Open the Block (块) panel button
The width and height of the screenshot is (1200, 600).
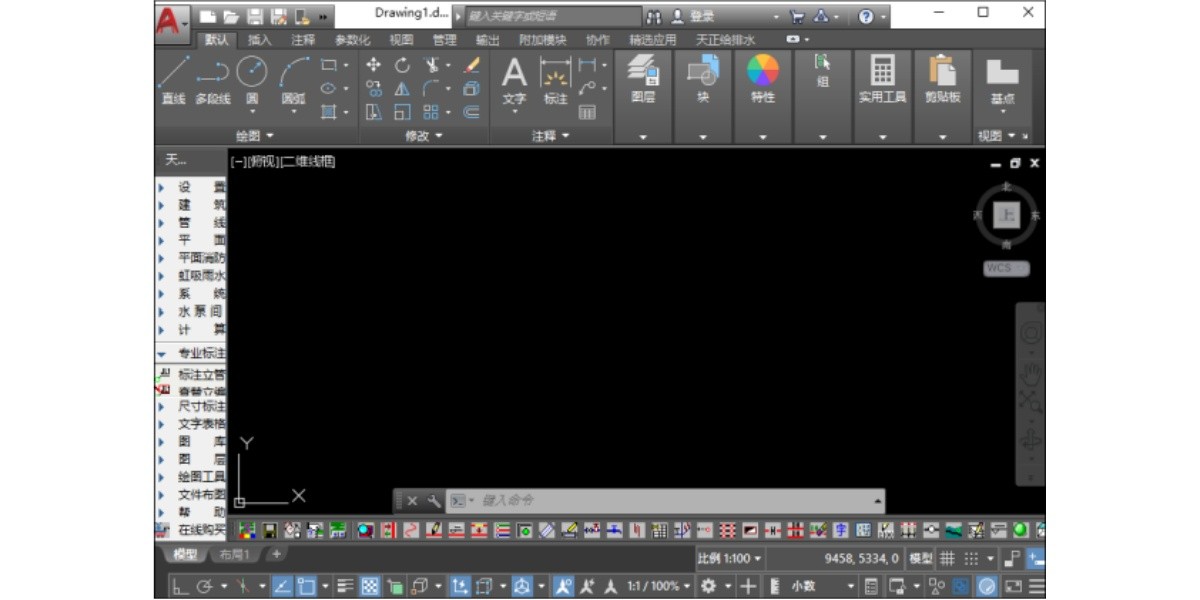(703, 80)
